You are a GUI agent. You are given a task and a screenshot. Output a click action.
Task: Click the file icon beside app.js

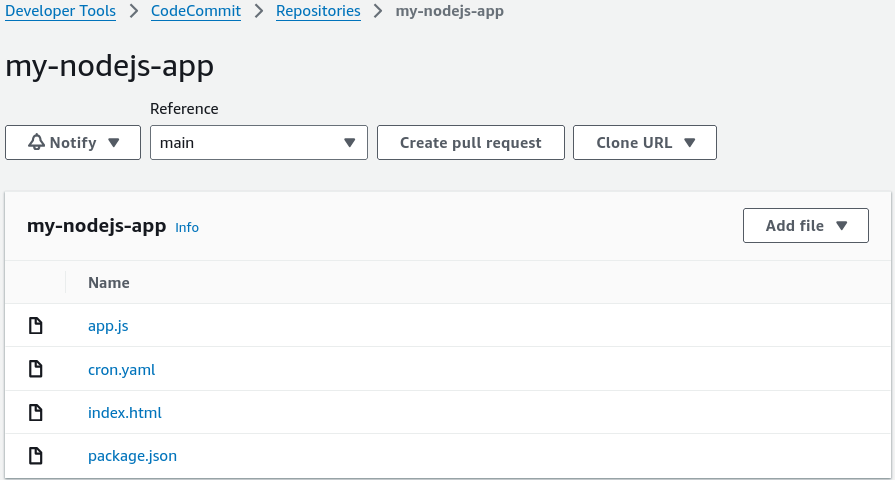[35, 325]
